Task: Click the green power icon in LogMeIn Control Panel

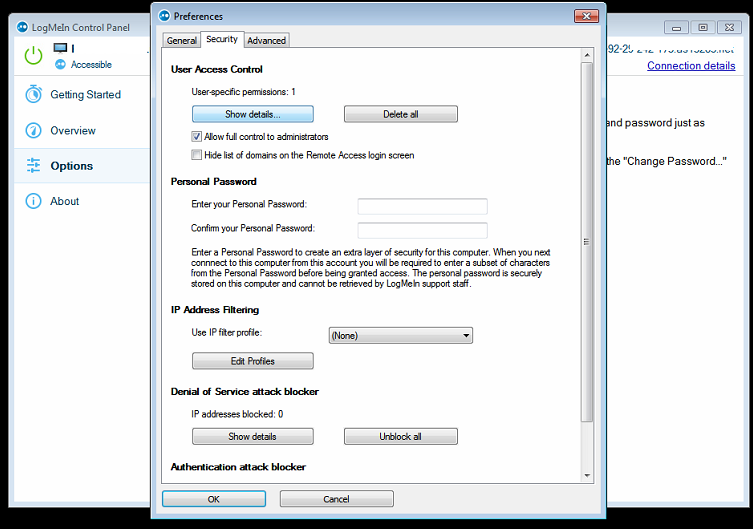Action: click(x=34, y=56)
